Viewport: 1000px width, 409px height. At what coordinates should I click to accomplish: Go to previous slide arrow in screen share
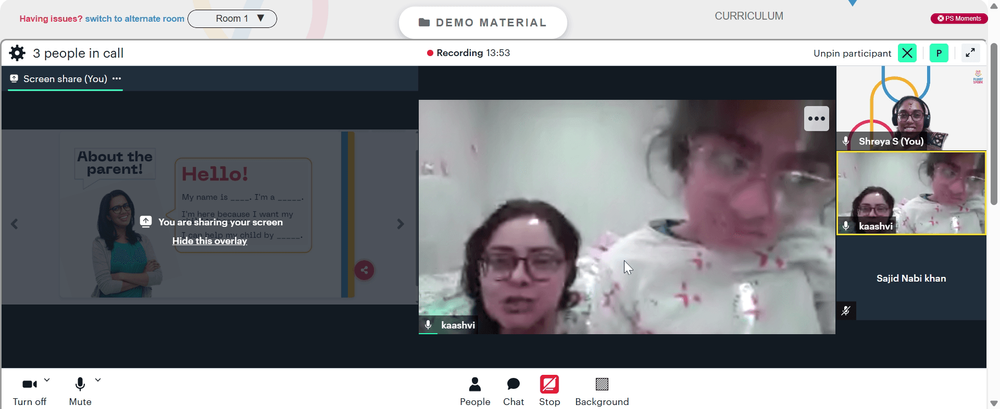tap(14, 223)
